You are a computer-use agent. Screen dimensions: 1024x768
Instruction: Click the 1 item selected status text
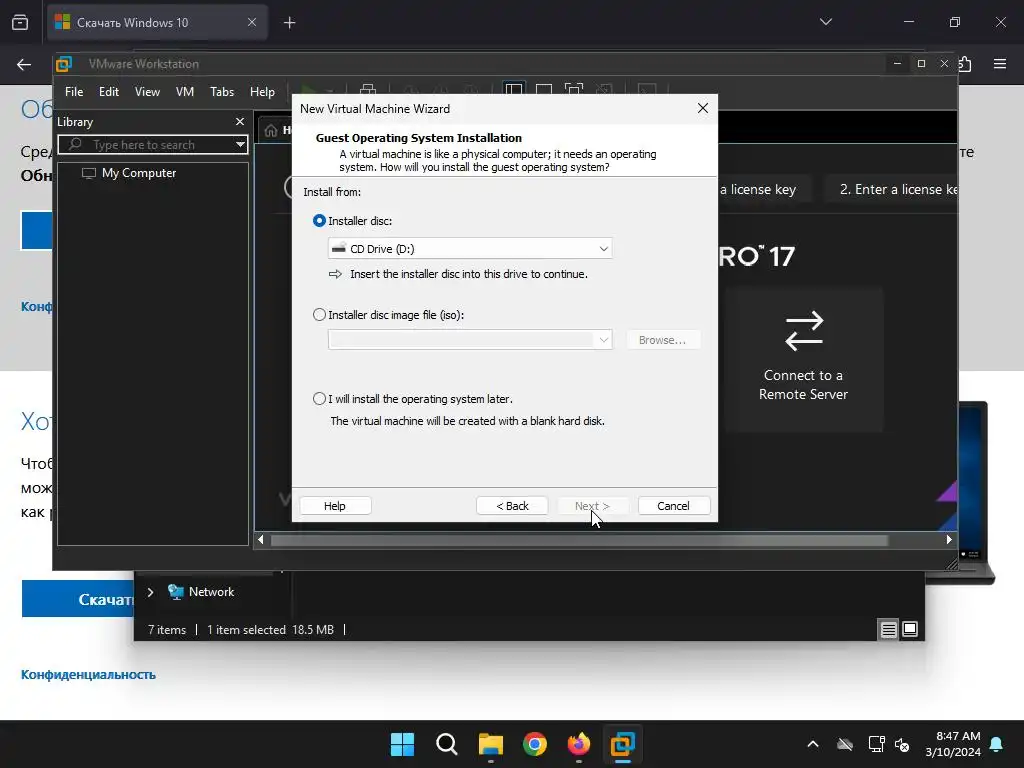[x=246, y=630]
